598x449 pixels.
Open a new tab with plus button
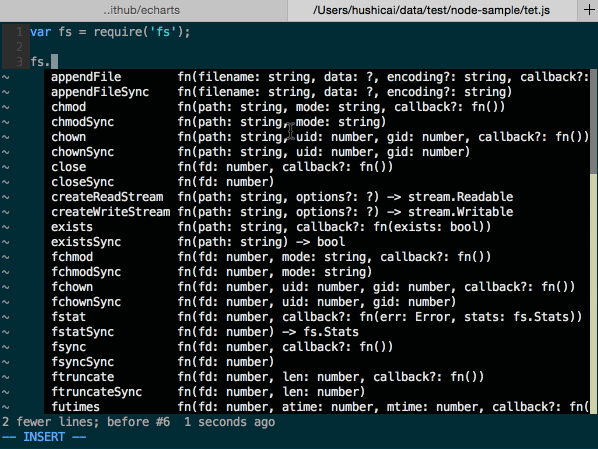[x=588, y=10]
